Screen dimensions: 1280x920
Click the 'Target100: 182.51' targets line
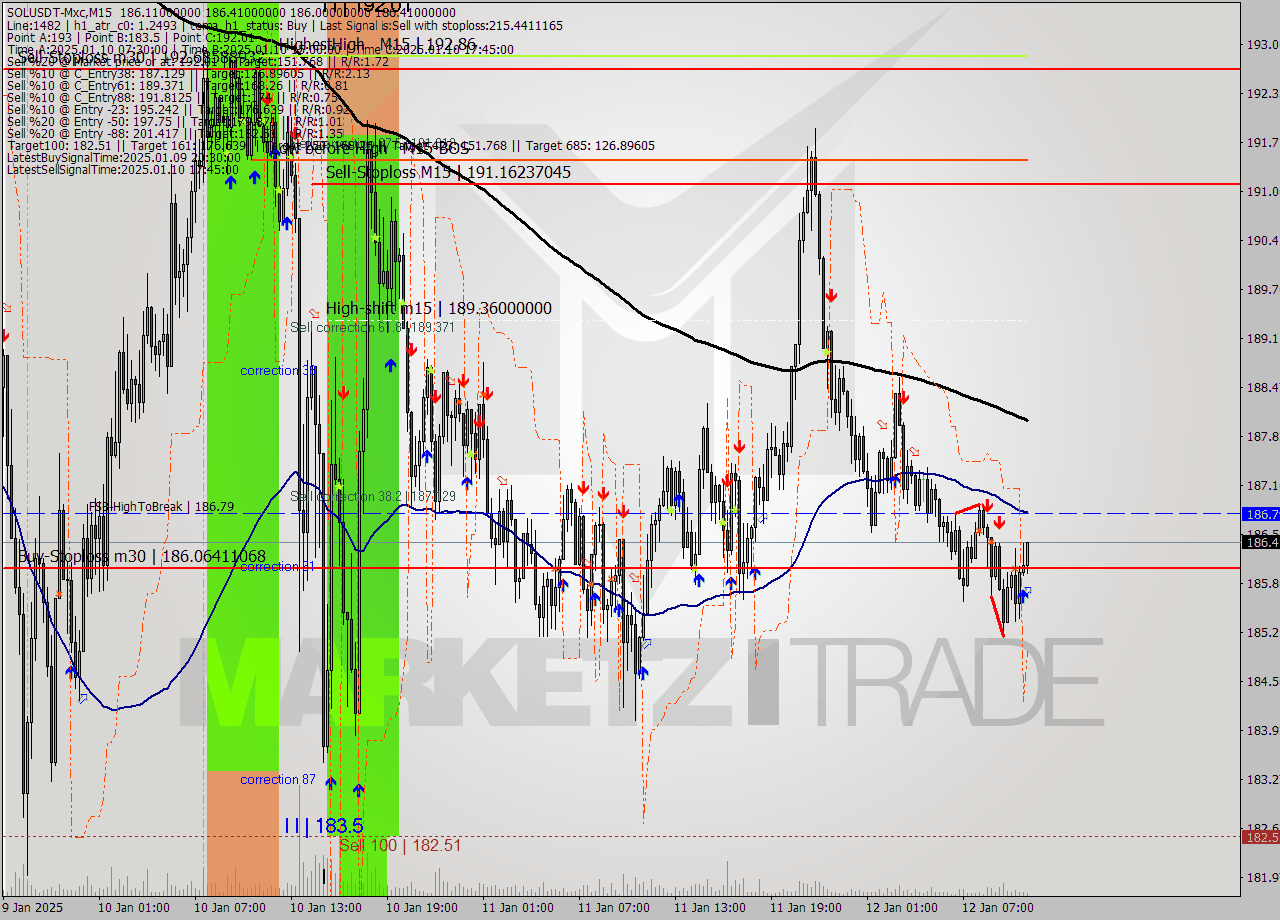pyautogui.click(x=330, y=145)
